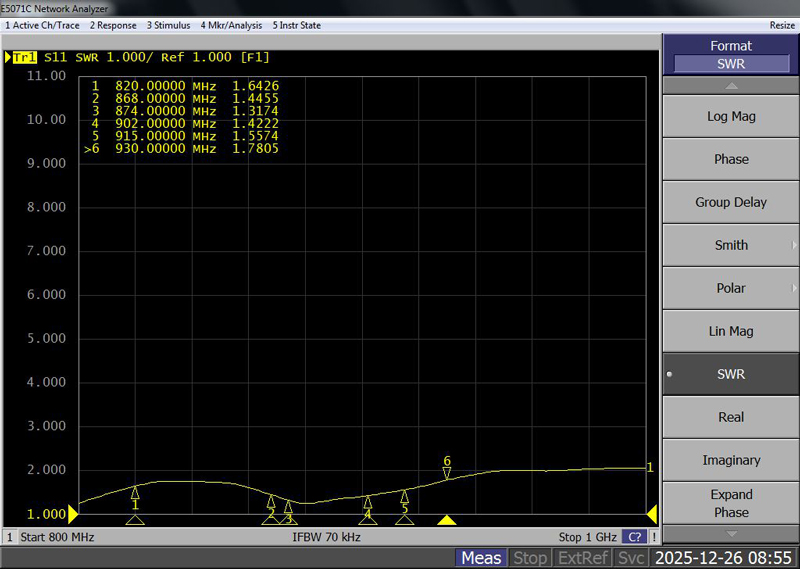Click the softkey menu scroll-down arrow

pyautogui.click(x=731, y=533)
